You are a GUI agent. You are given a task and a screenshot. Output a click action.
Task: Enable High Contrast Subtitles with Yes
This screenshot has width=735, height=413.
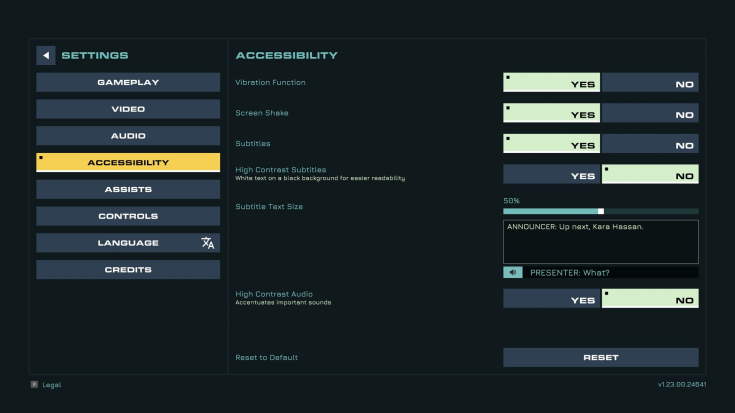[x=552, y=174]
